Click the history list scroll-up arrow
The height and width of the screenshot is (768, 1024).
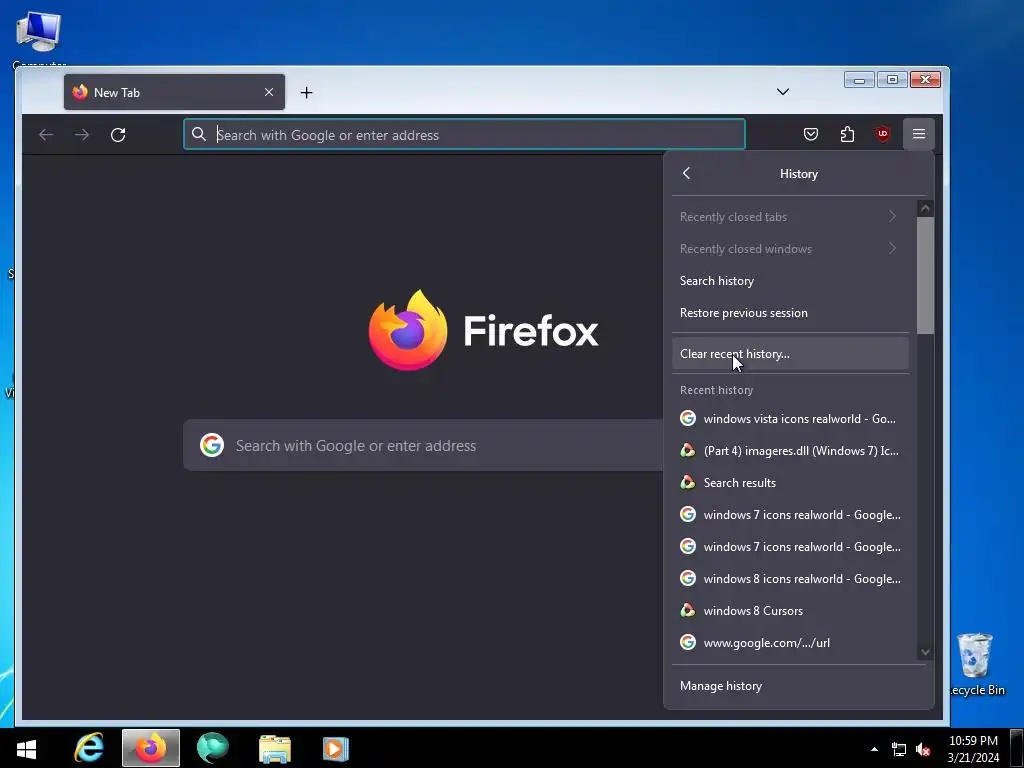click(x=925, y=209)
